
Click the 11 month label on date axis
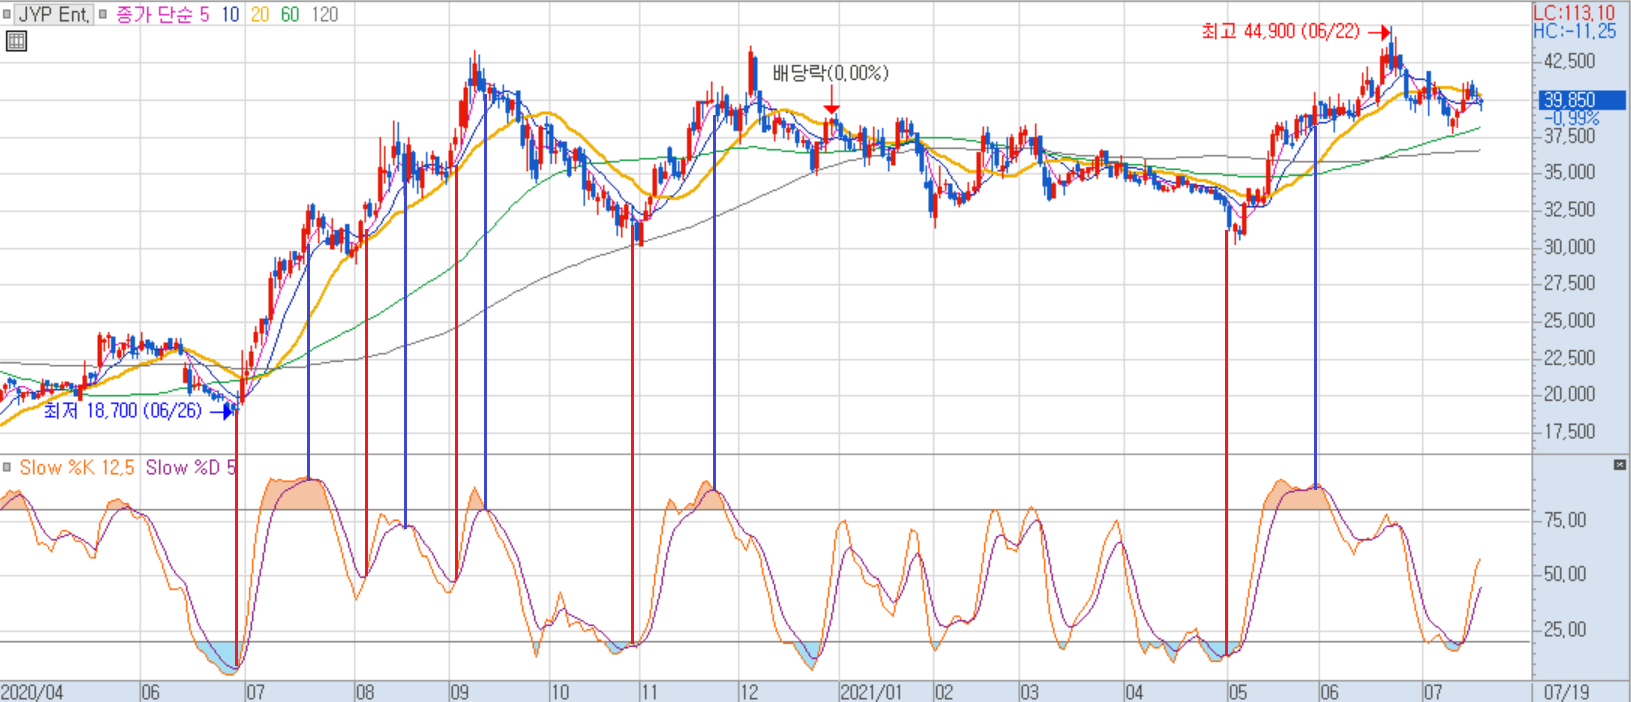pos(649,692)
